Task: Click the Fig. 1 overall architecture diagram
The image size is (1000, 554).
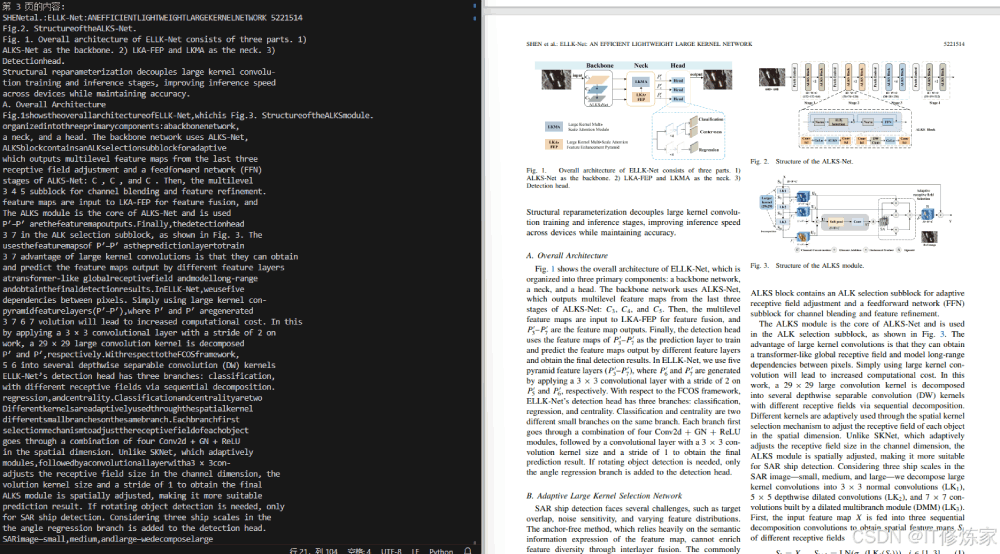Action: pyautogui.click(x=633, y=112)
